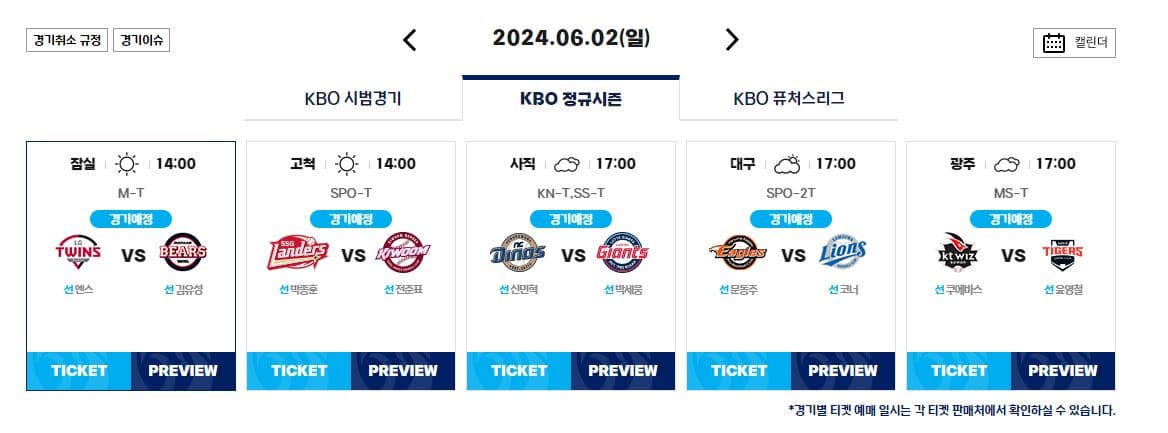Select the Hanwha Eagles logo
The image size is (1168, 433).
[x=738, y=253]
